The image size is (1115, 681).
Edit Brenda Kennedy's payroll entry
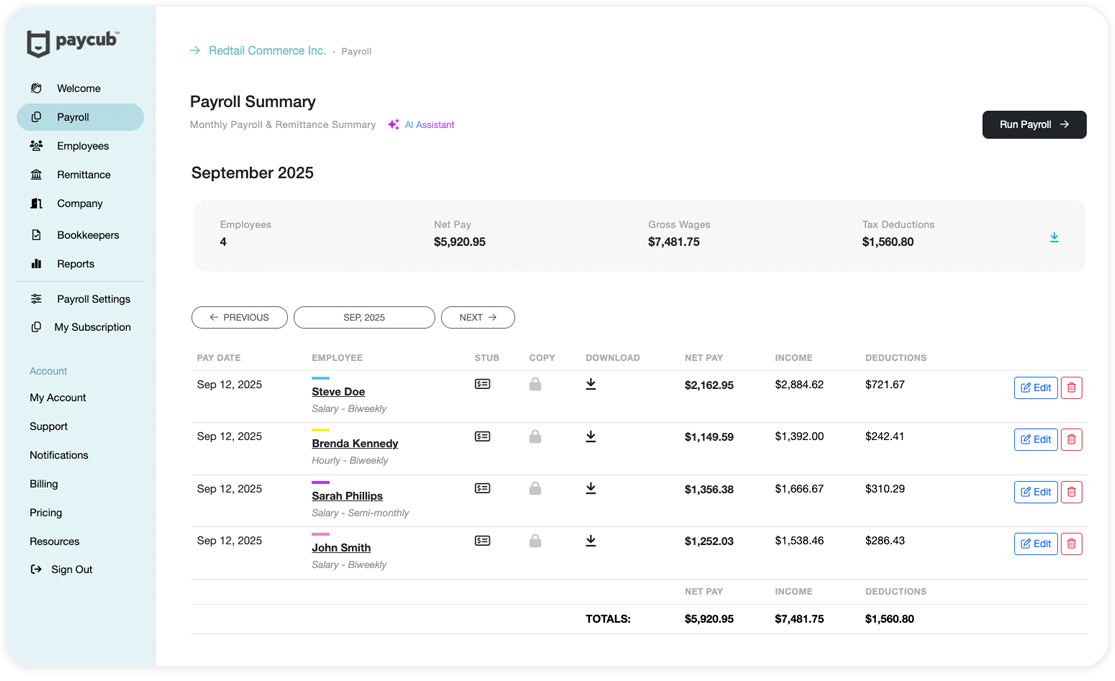pyautogui.click(x=1035, y=439)
